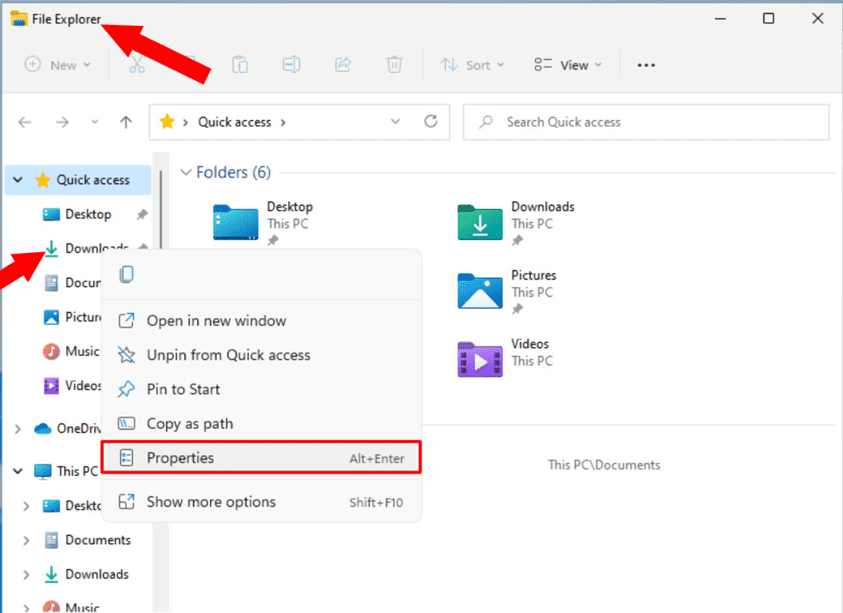Screen dimensions: 843x613
Task: Click the Delete trash can icon
Action: tap(394, 65)
